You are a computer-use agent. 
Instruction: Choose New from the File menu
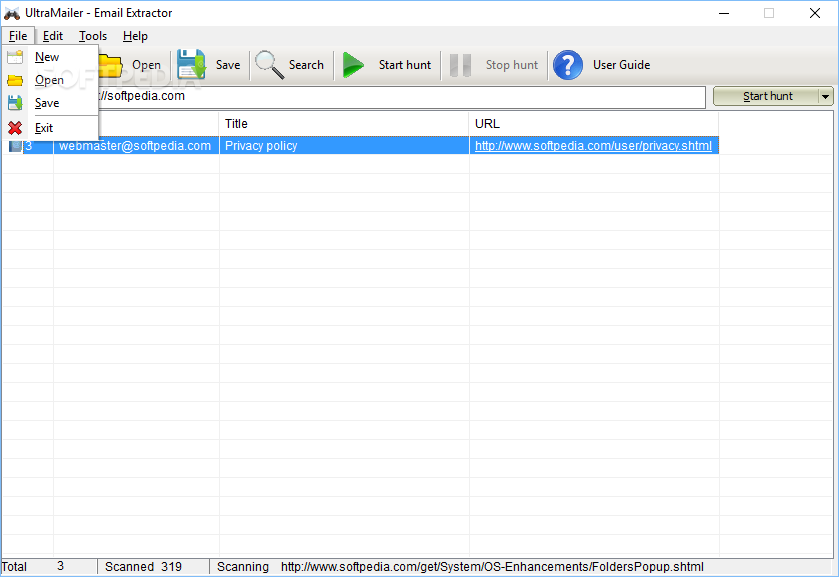(x=50, y=57)
